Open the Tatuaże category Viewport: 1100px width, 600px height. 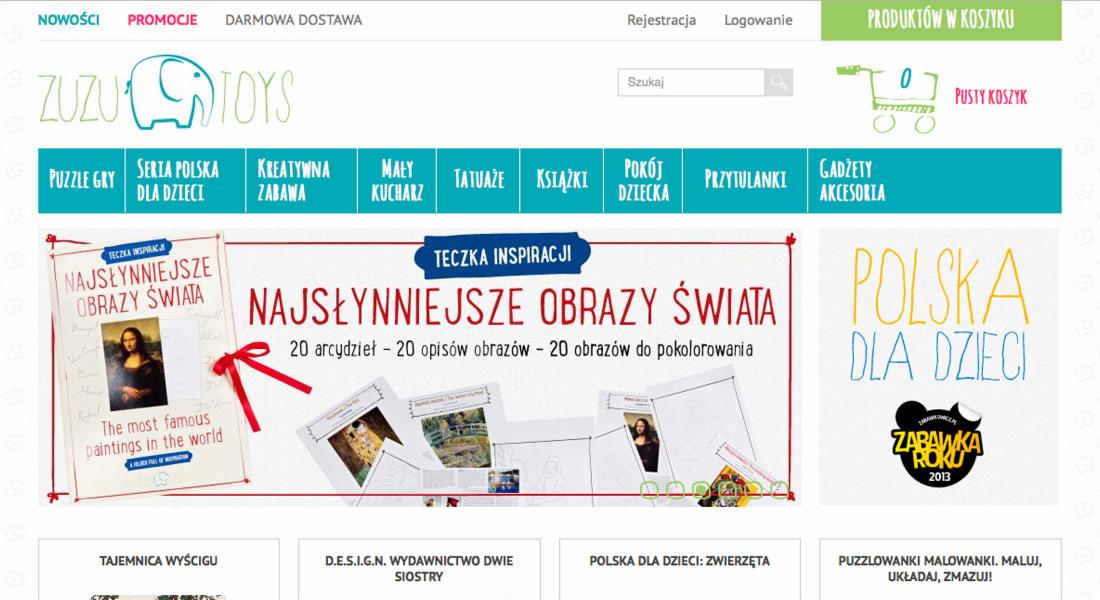(x=477, y=180)
